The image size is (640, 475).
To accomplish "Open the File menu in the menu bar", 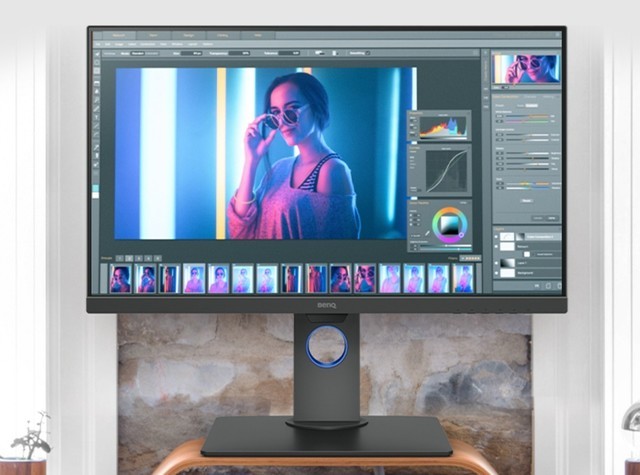I will [x=98, y=44].
